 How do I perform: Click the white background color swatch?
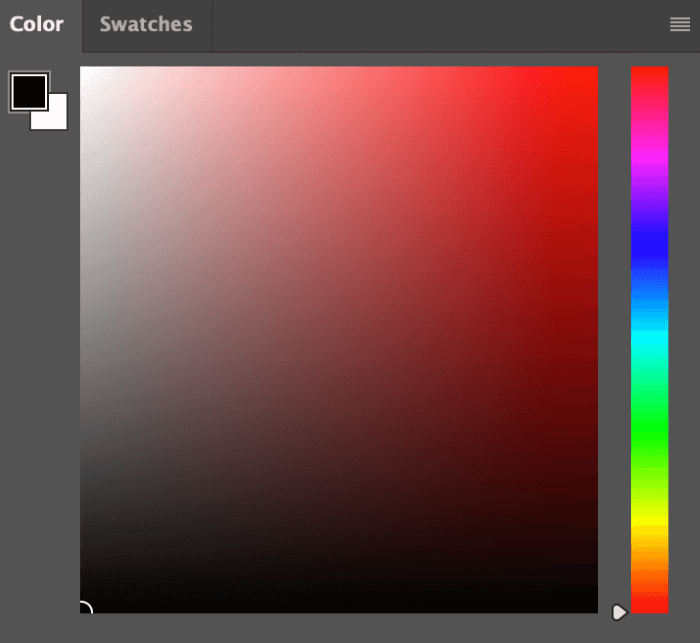tap(57, 119)
